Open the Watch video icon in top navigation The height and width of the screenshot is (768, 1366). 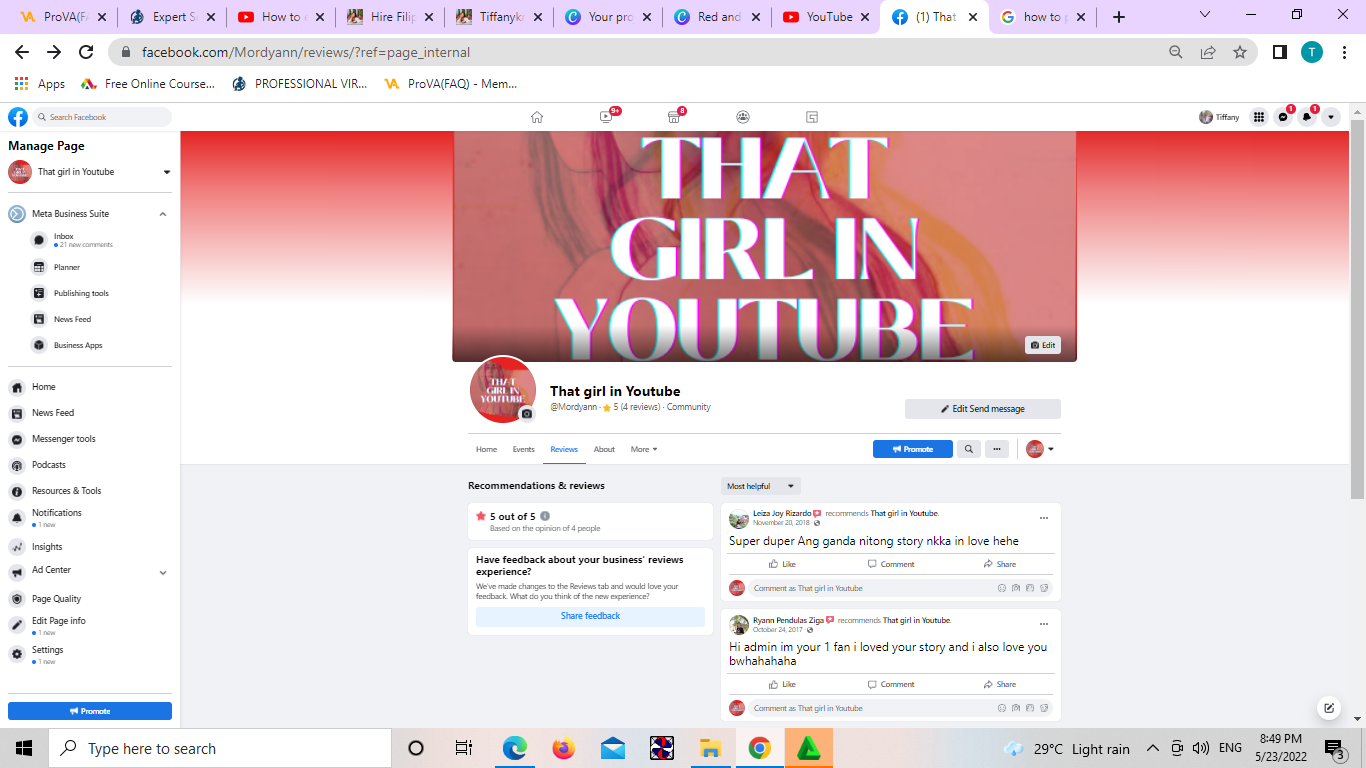point(606,117)
